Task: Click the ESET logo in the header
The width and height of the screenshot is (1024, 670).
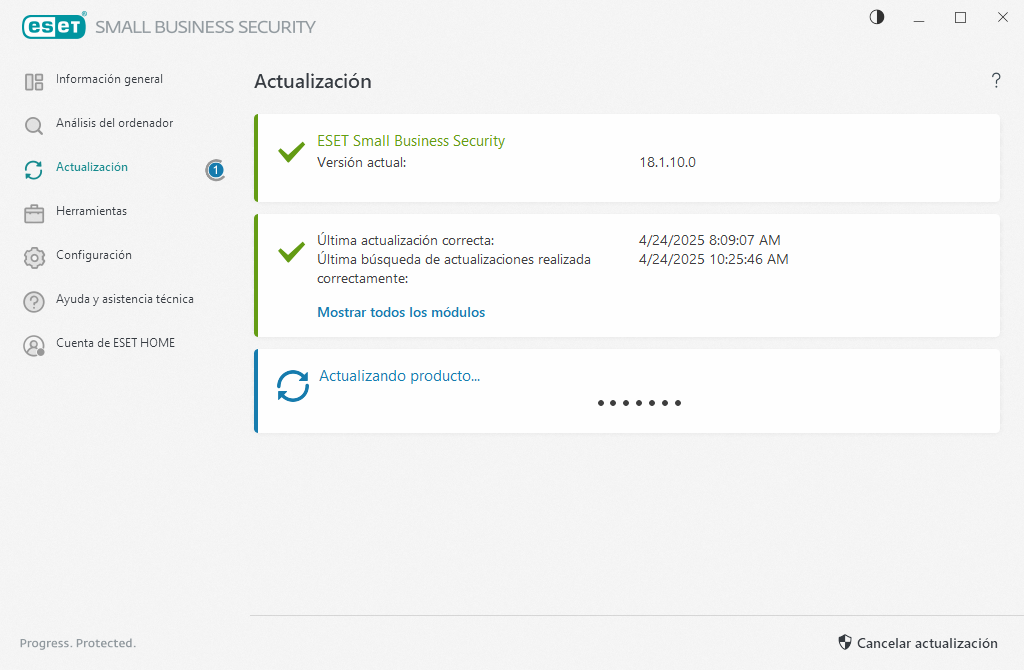Action: point(54,26)
